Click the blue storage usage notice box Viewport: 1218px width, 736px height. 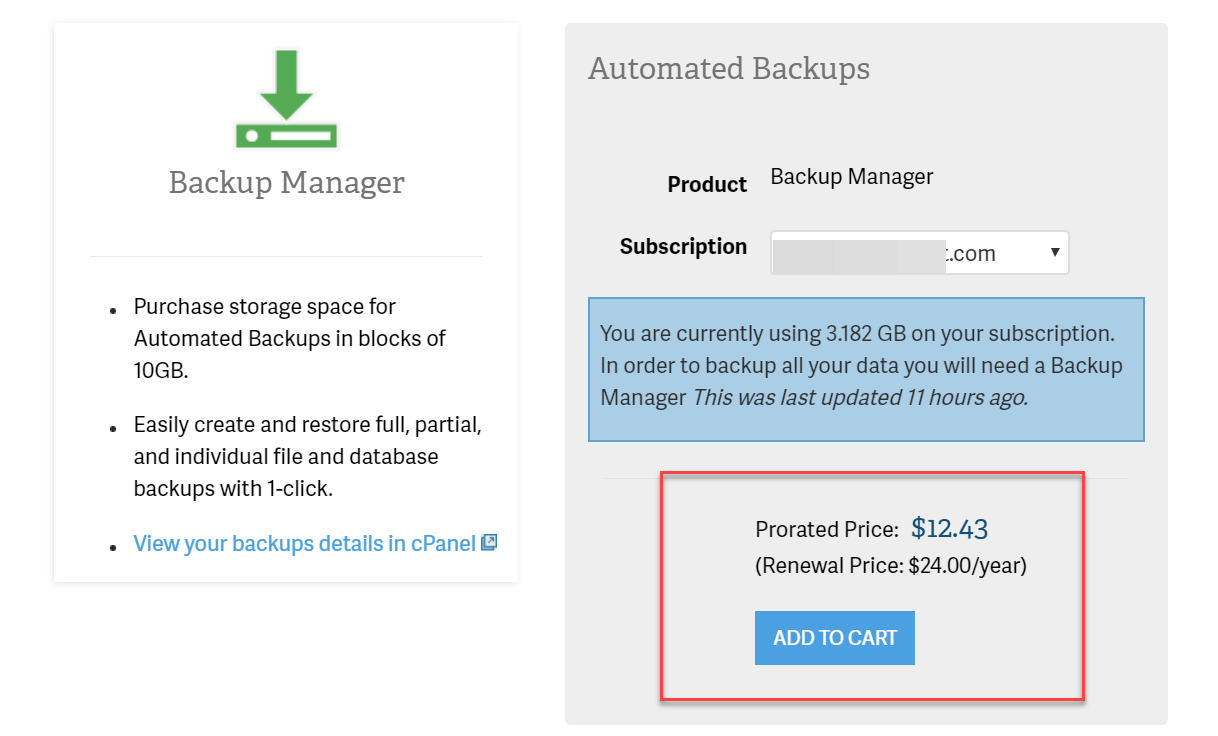click(x=866, y=420)
